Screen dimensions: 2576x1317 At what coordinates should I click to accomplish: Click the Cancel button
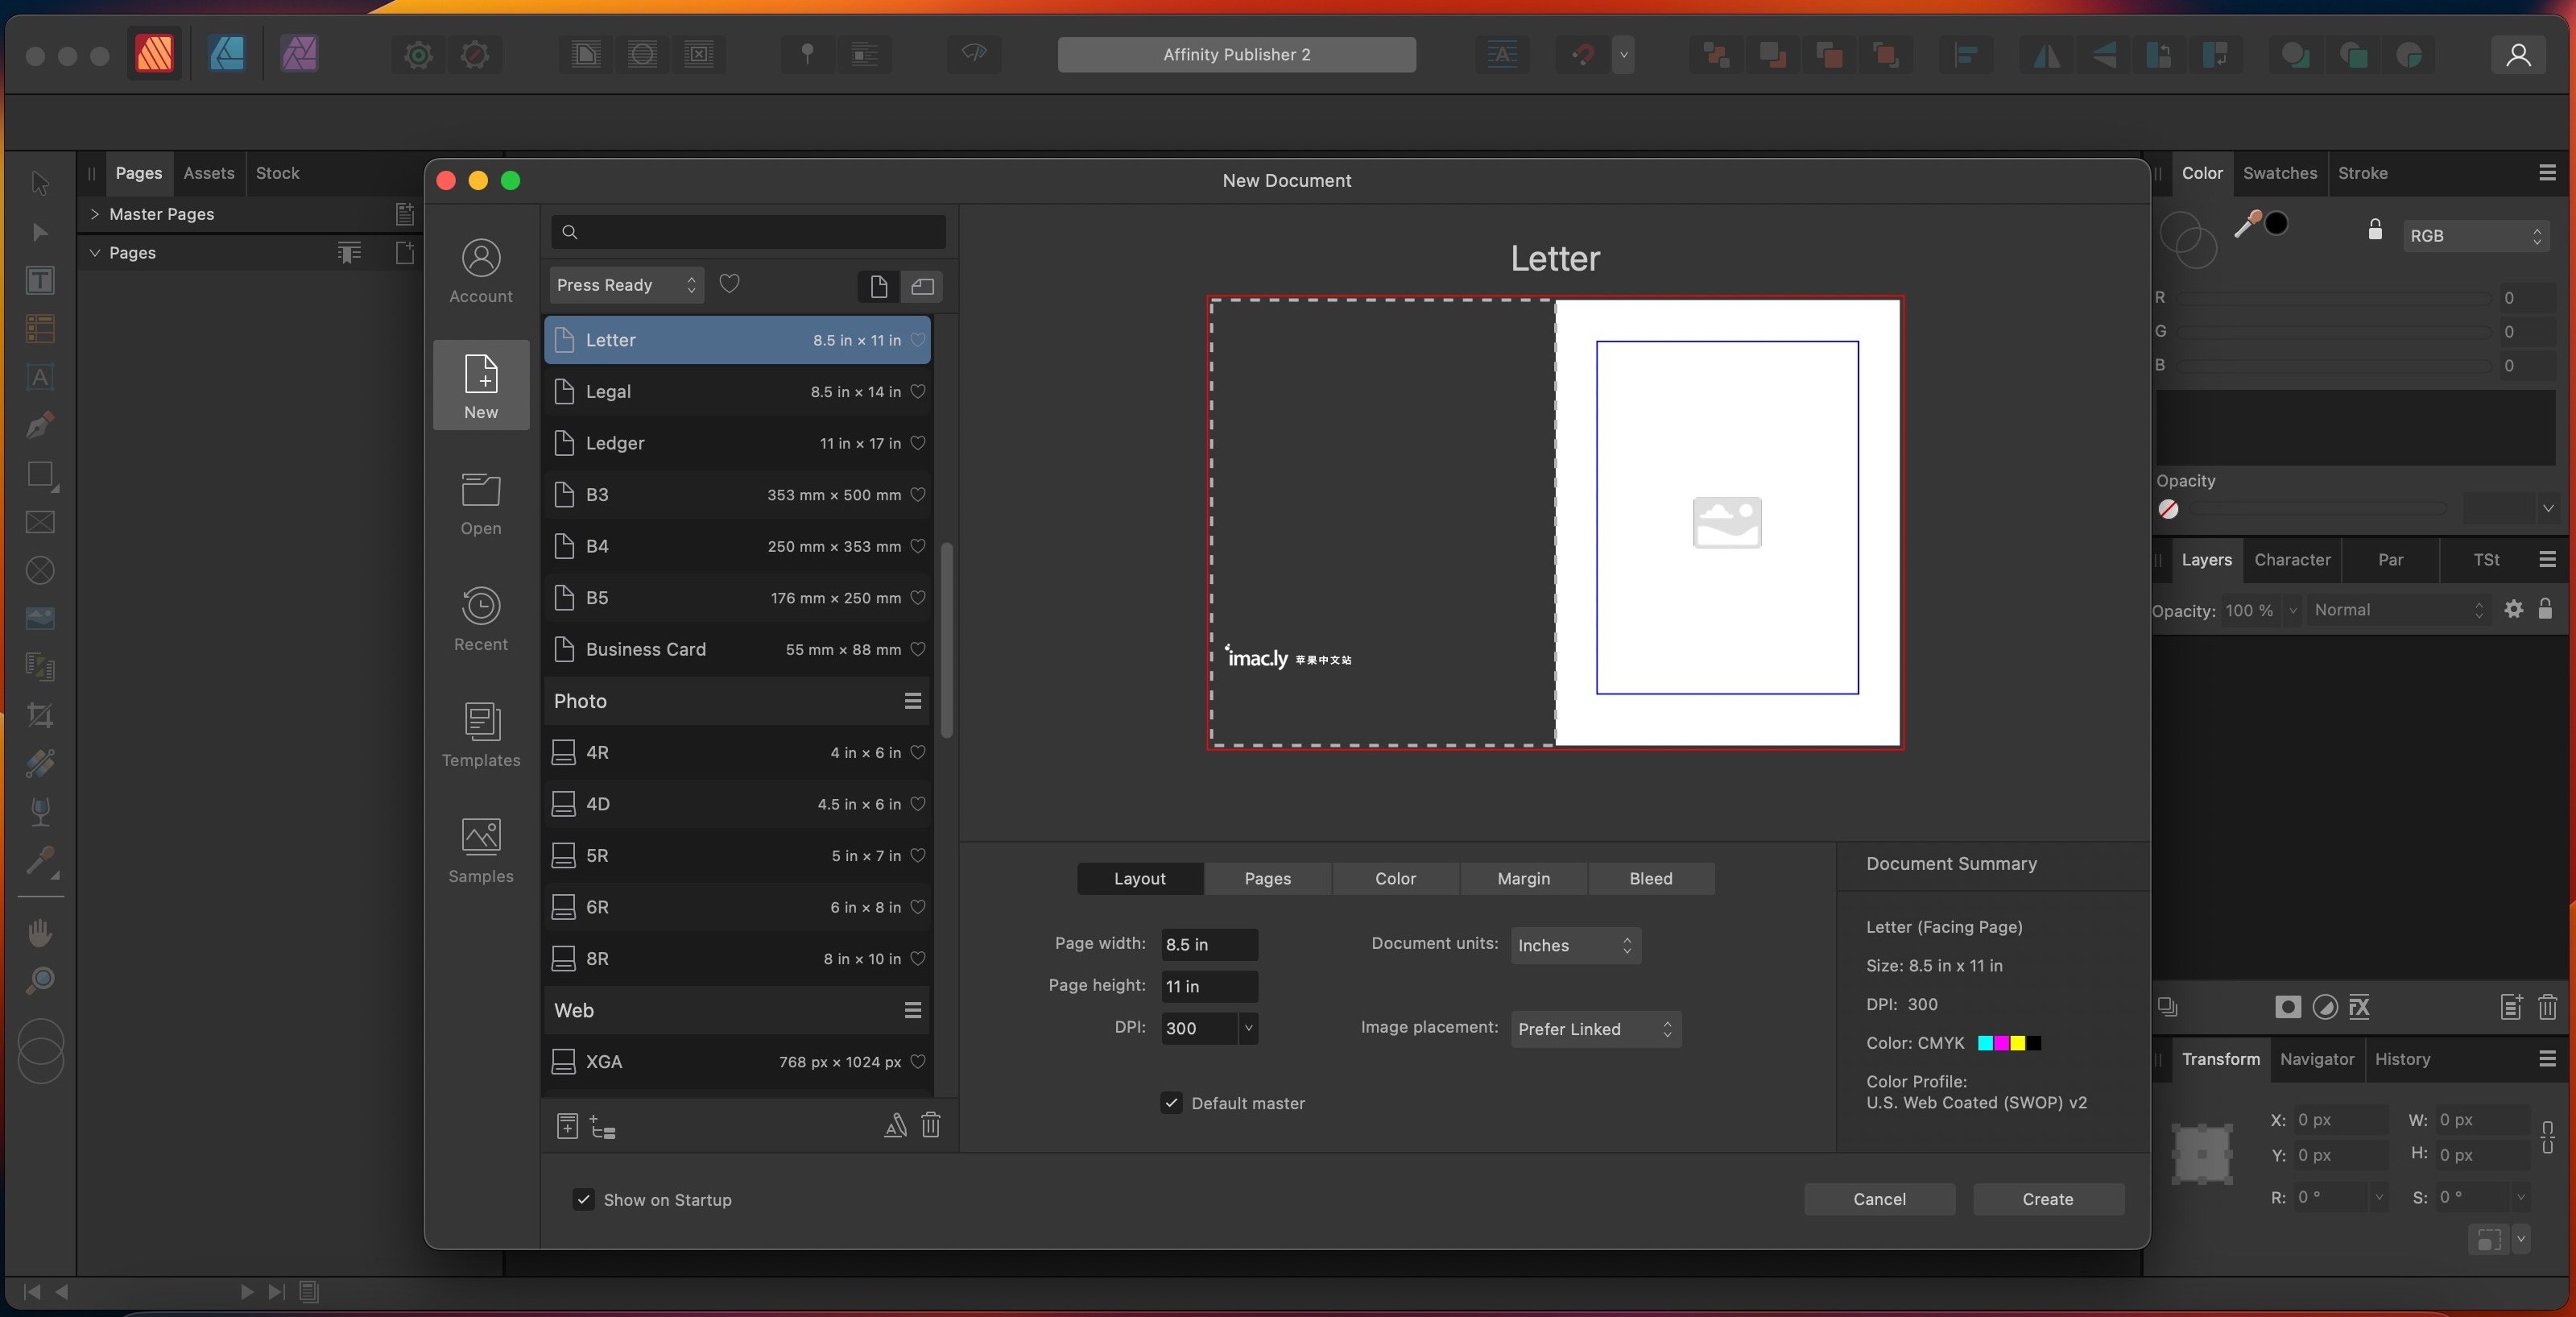pos(1879,1199)
